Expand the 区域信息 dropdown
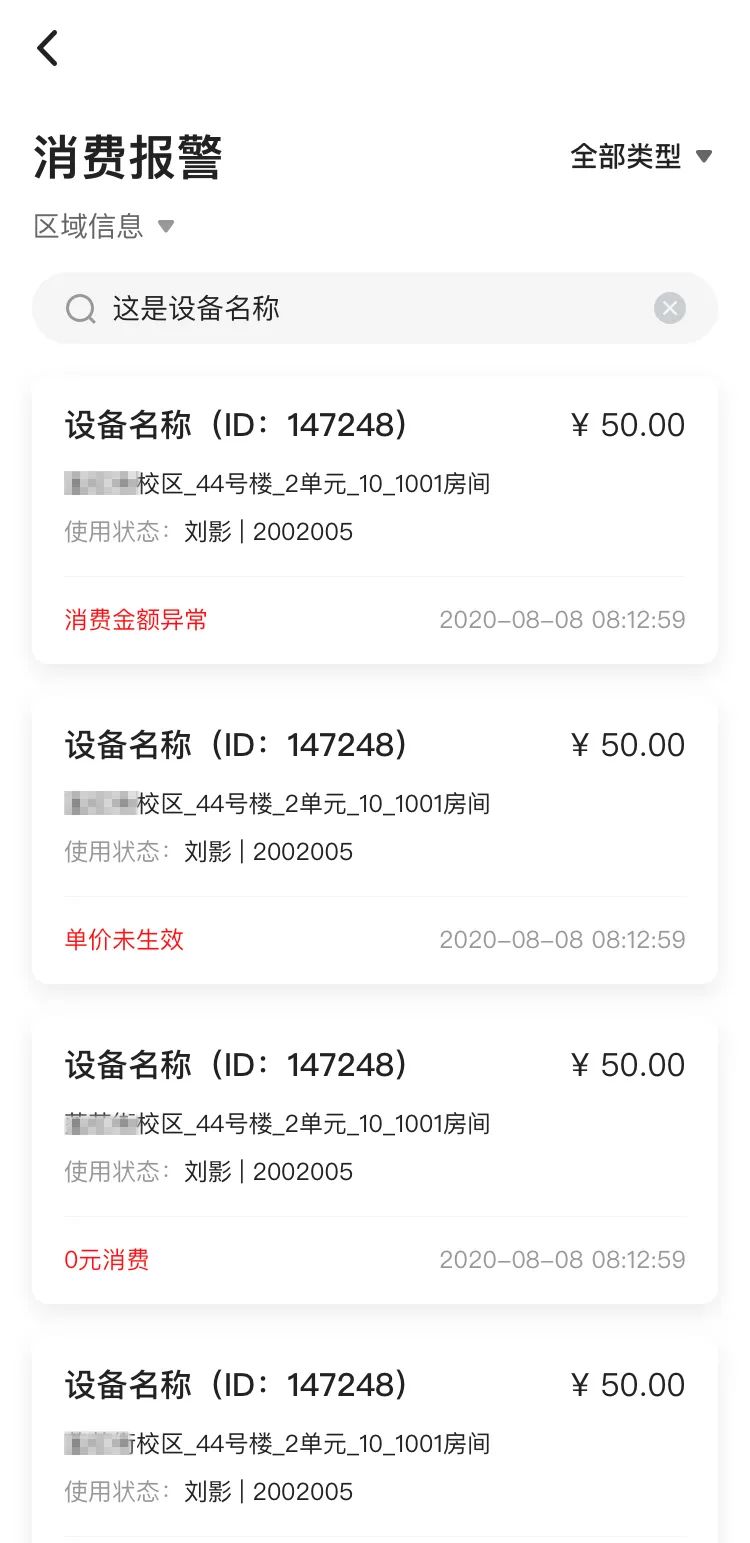This screenshot has width=750, height=1543. click(x=104, y=226)
